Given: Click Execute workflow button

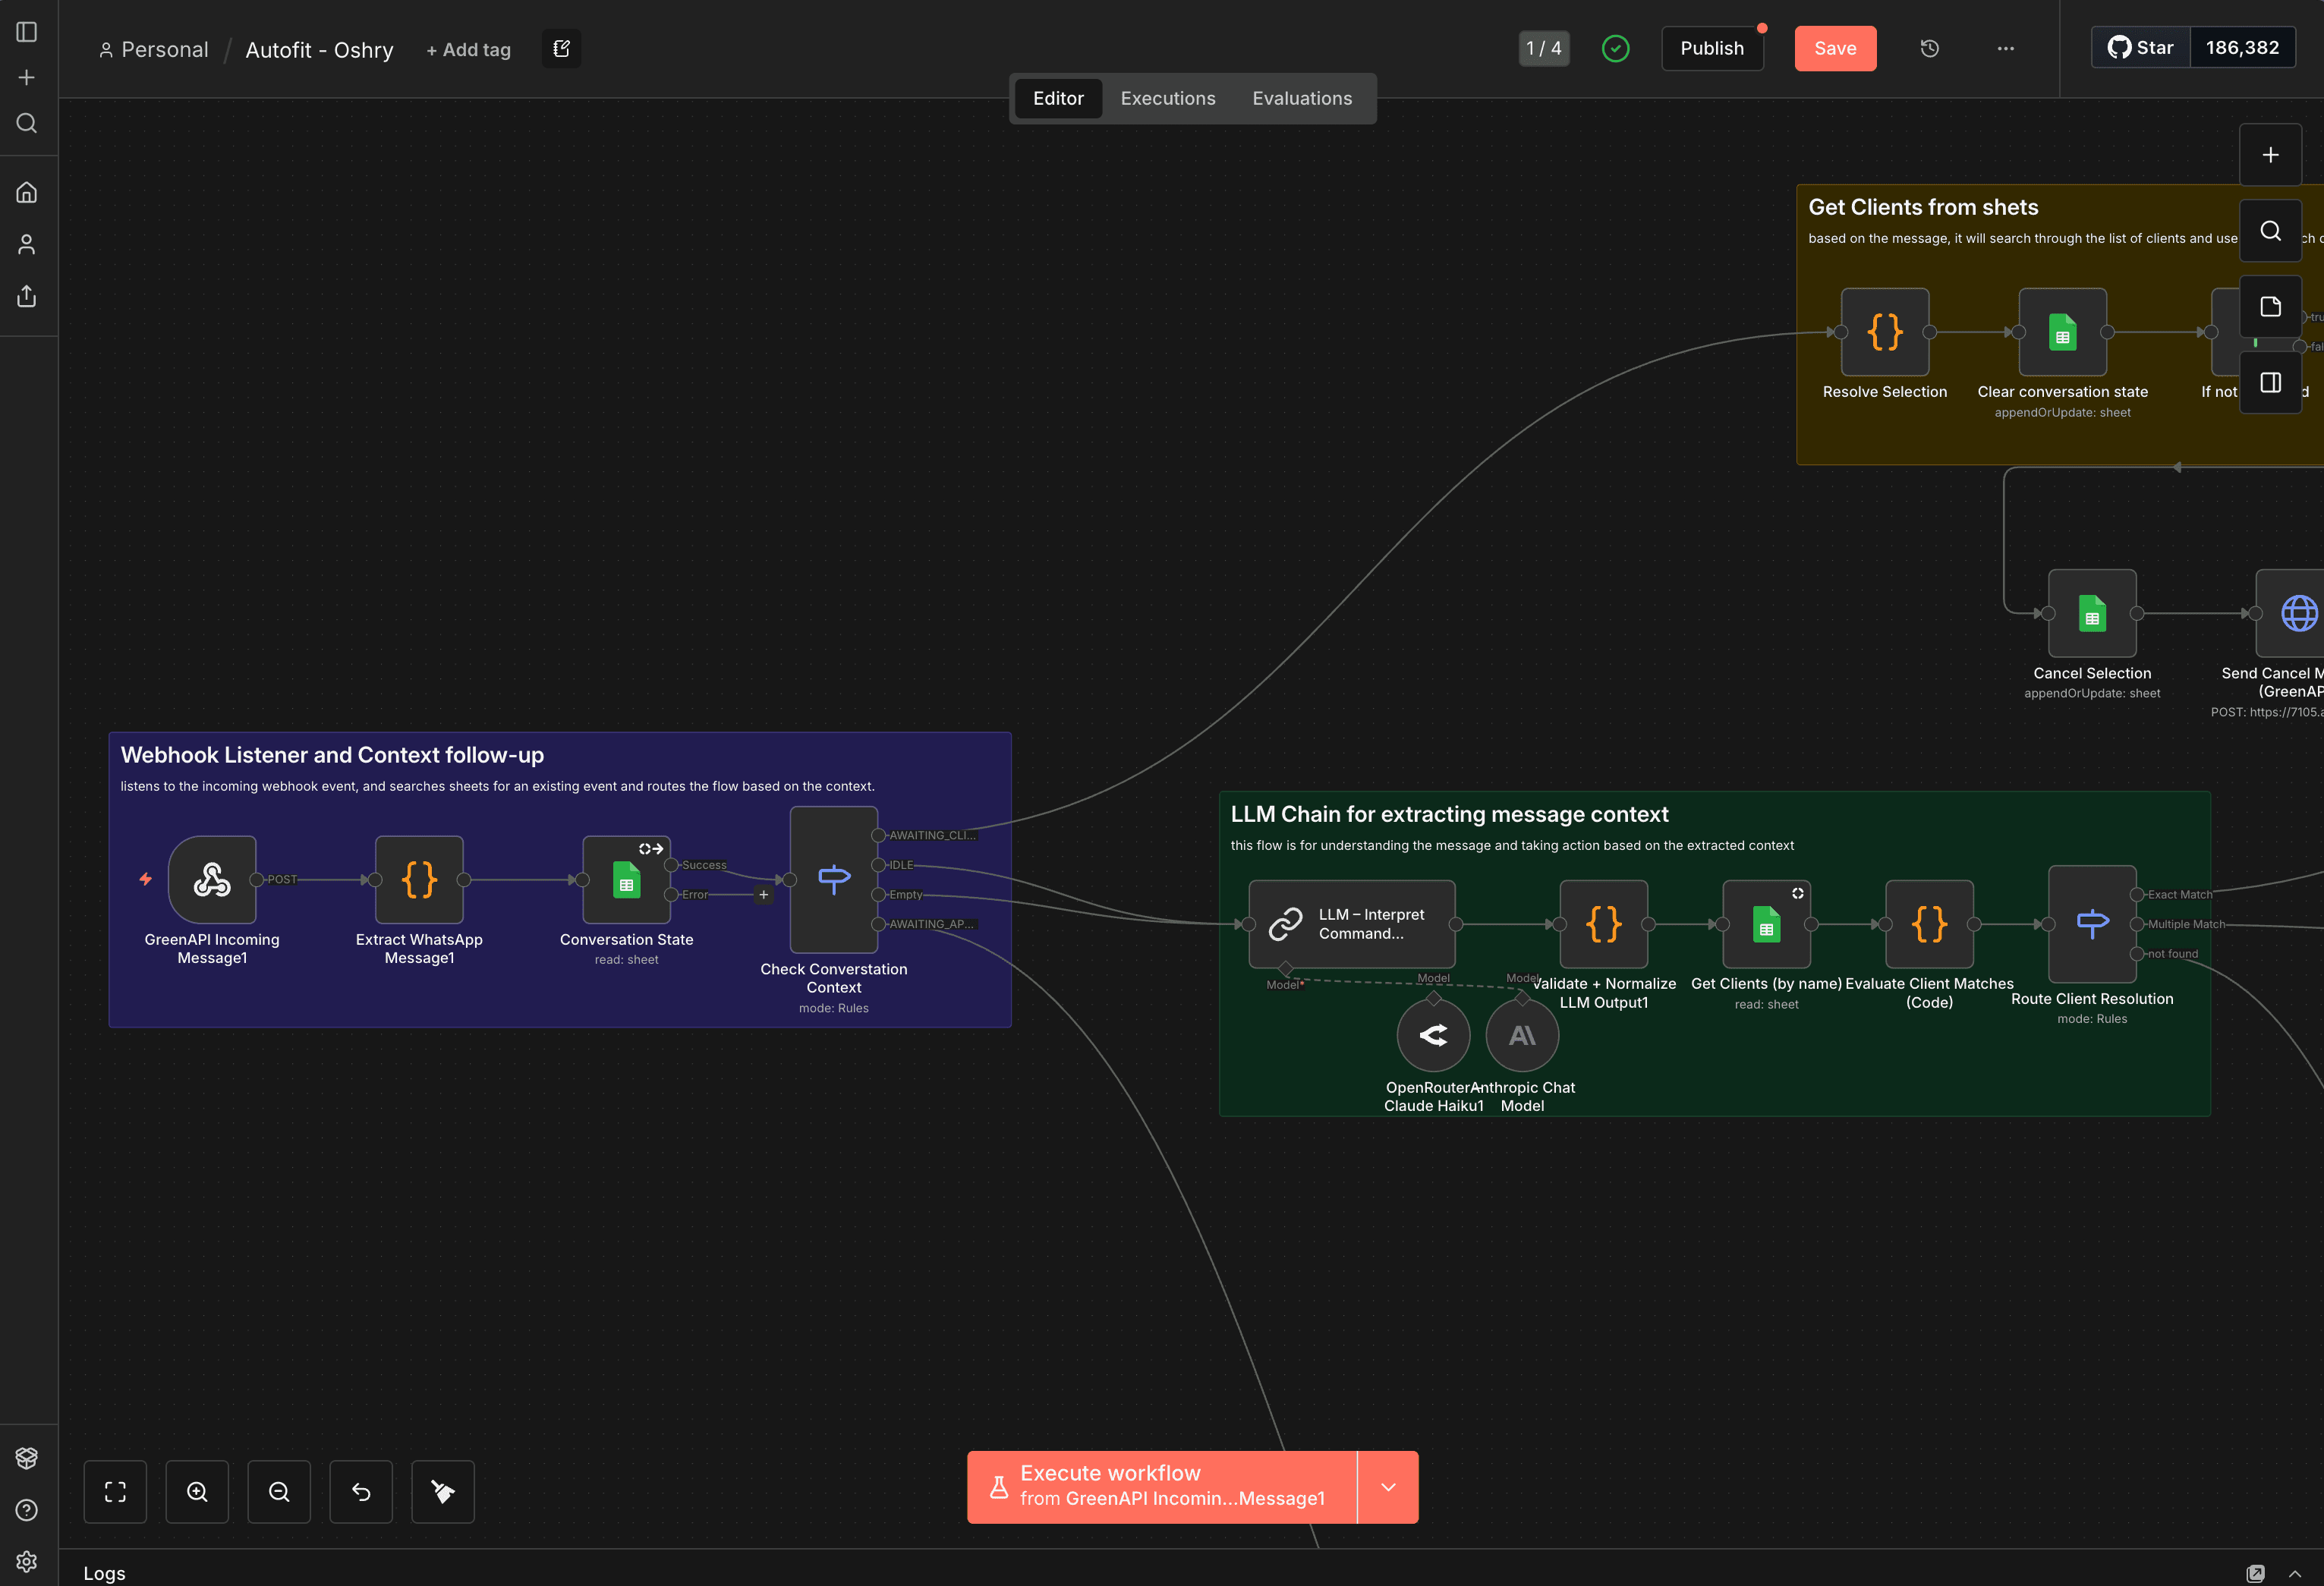Looking at the screenshot, I should 1162,1486.
